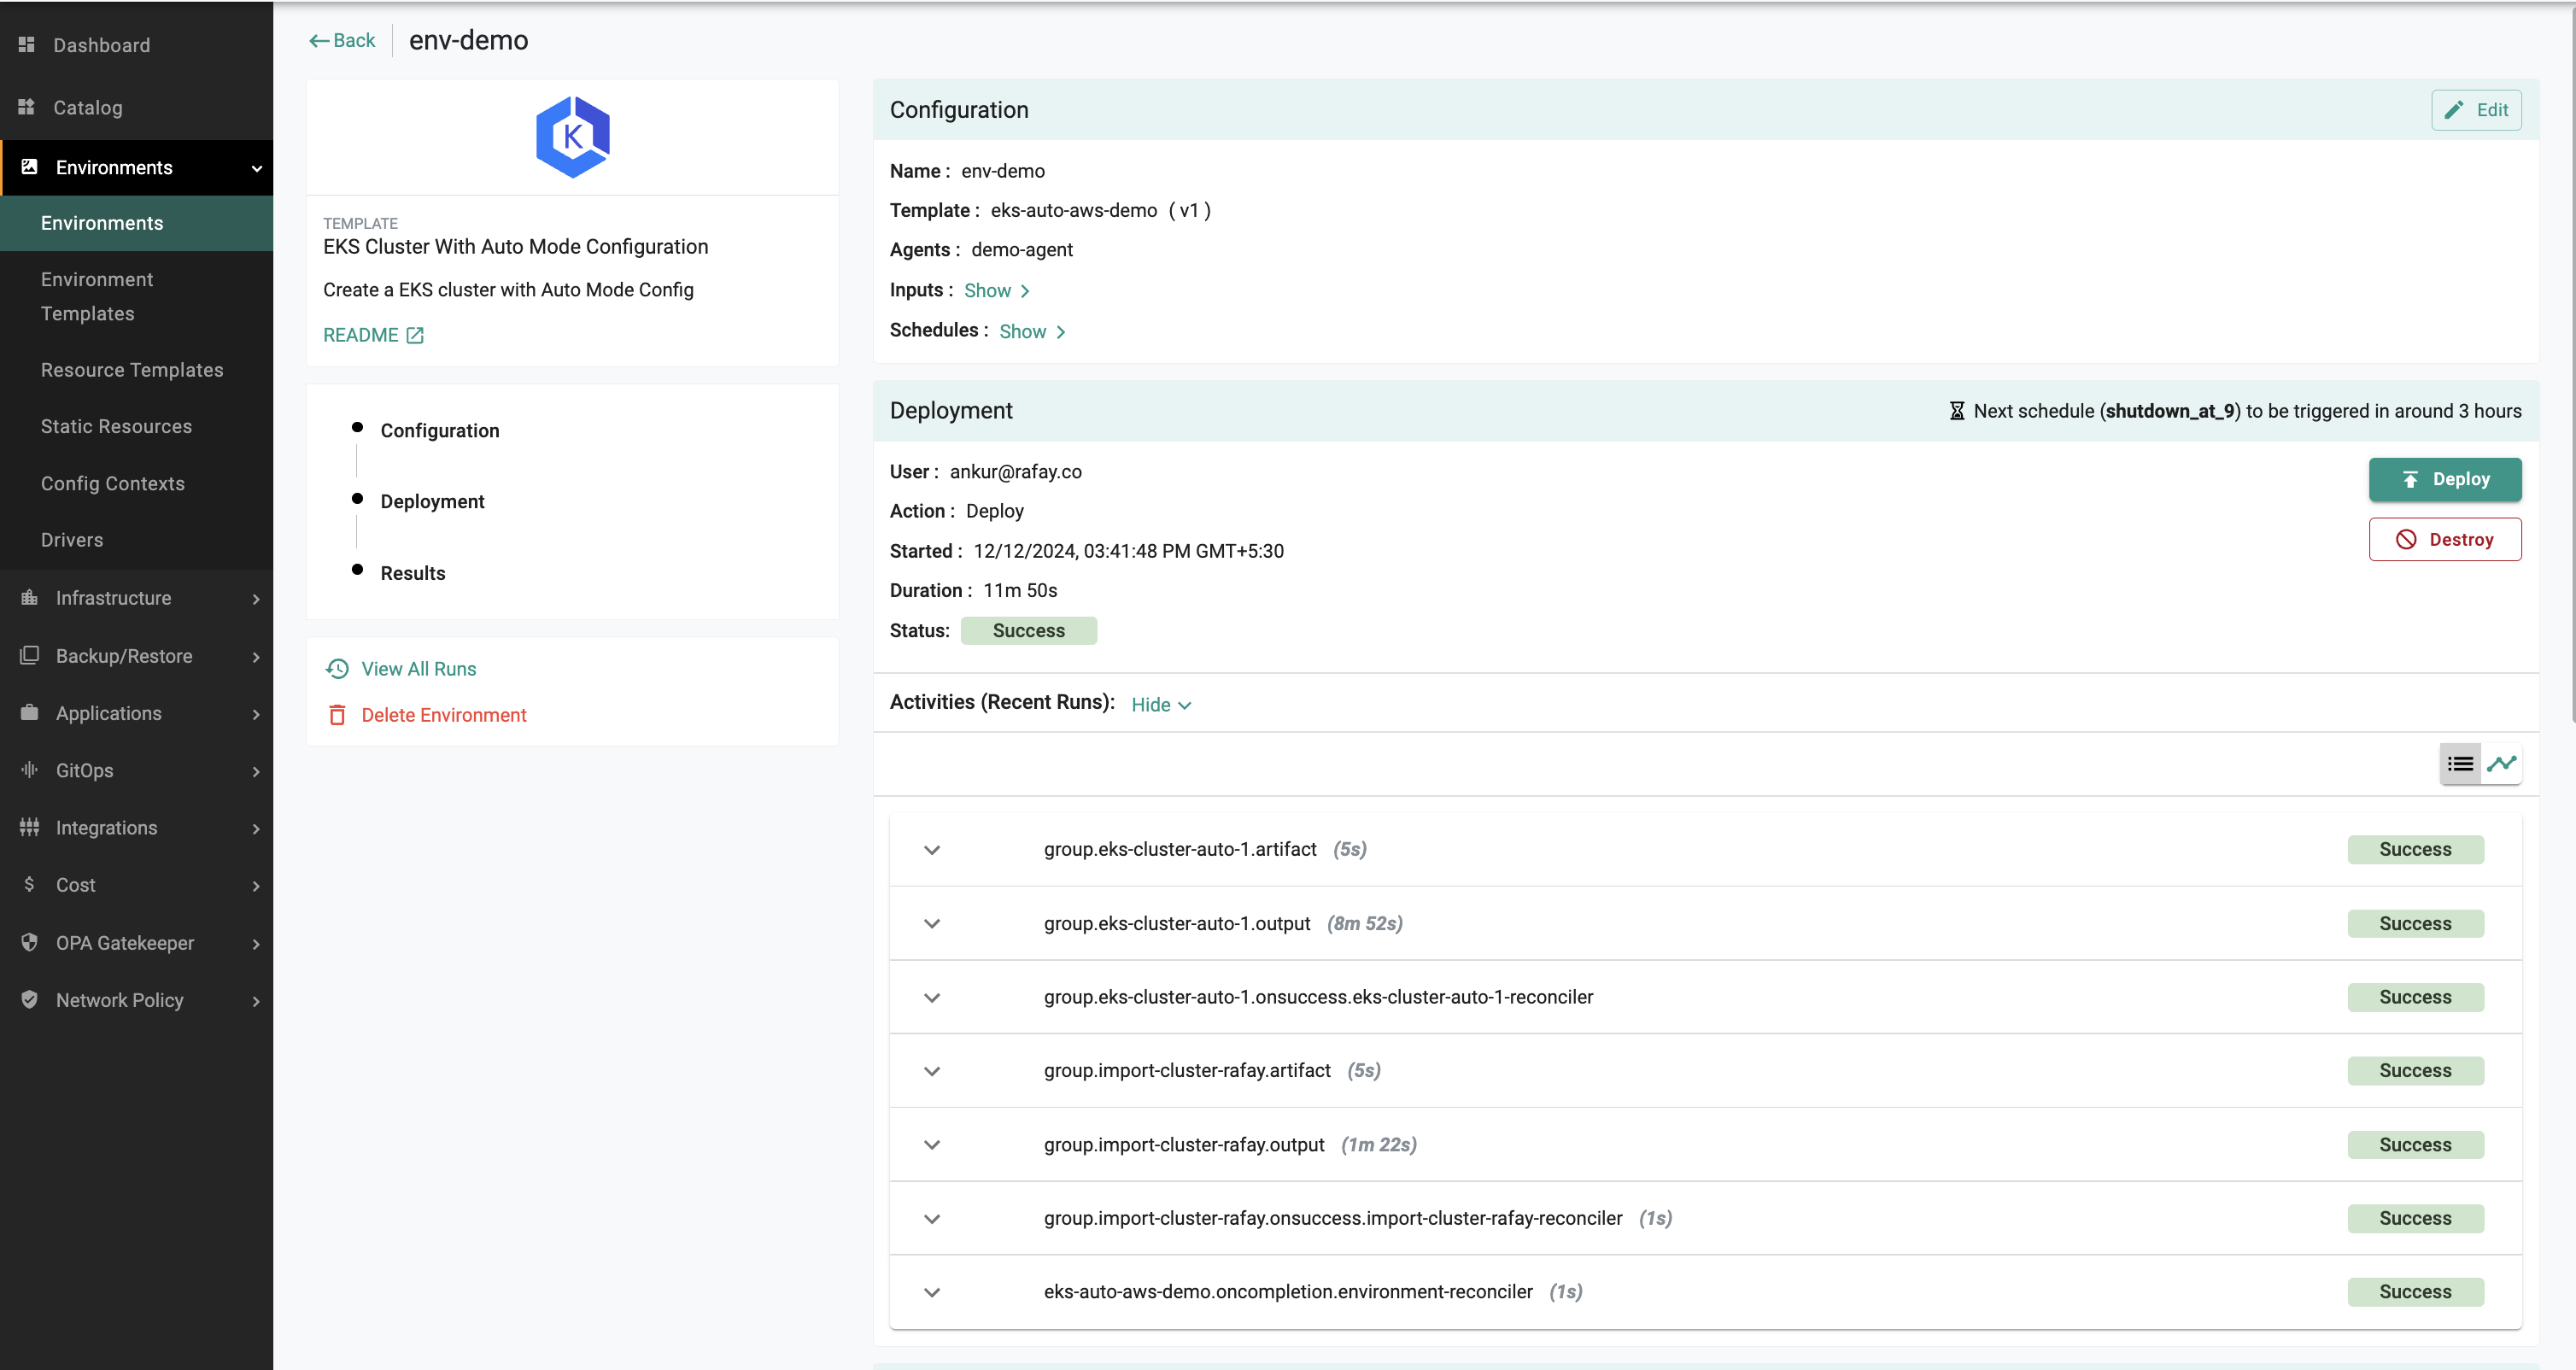Click the Cost dollar icon
This screenshot has height=1370, width=2576.
(x=30, y=884)
